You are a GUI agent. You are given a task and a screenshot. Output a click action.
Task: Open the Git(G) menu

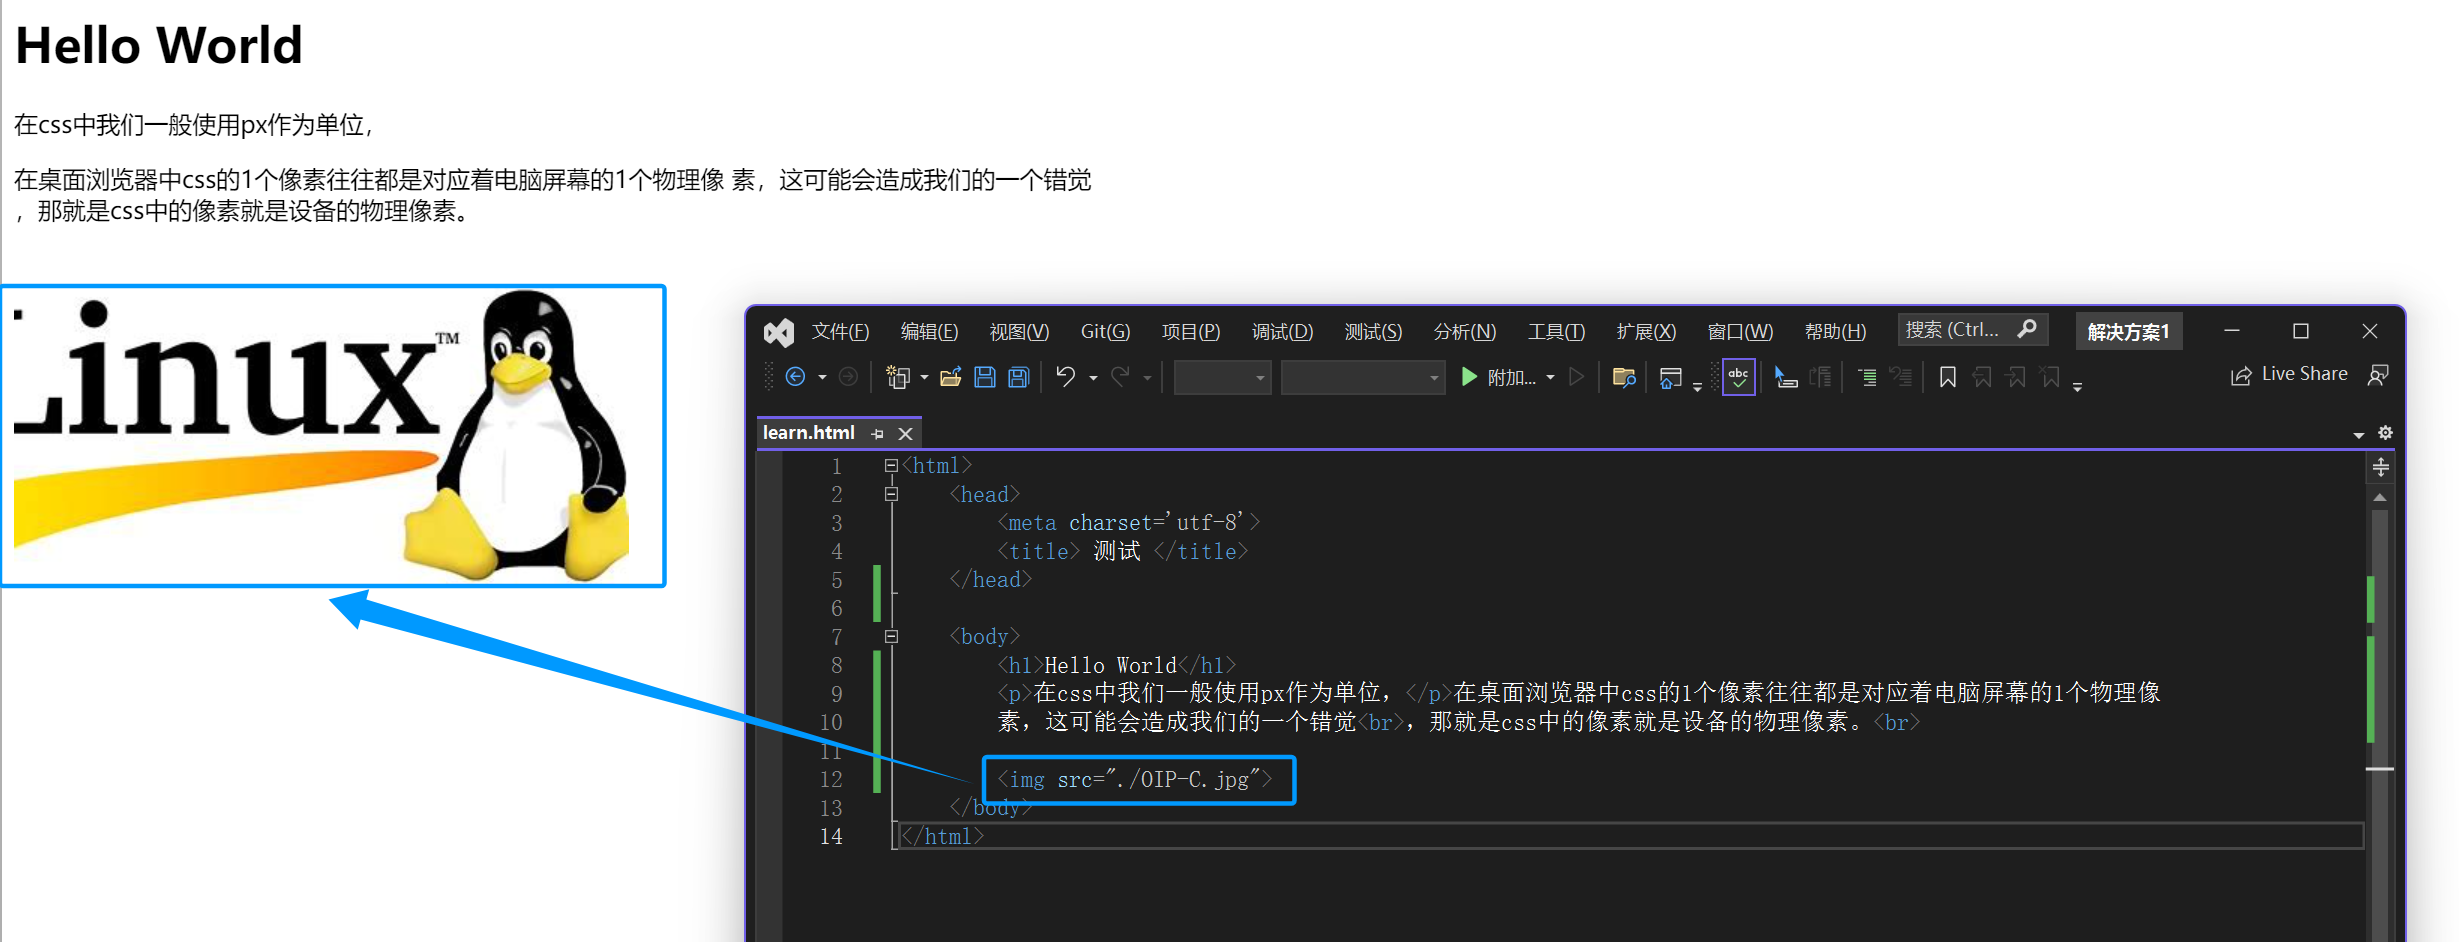coord(1105,331)
